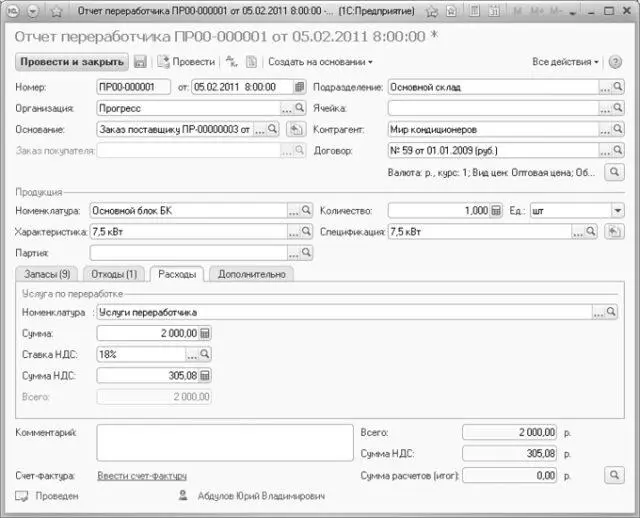The image size is (640, 518).
Task: Expand the Ед. unit dropdown arrow
Action: pos(618,211)
